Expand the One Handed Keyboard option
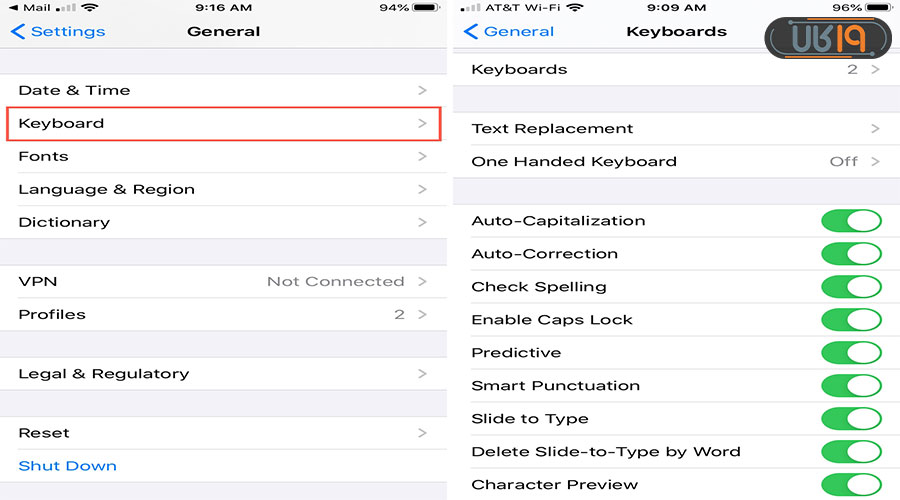 pyautogui.click(x=675, y=162)
